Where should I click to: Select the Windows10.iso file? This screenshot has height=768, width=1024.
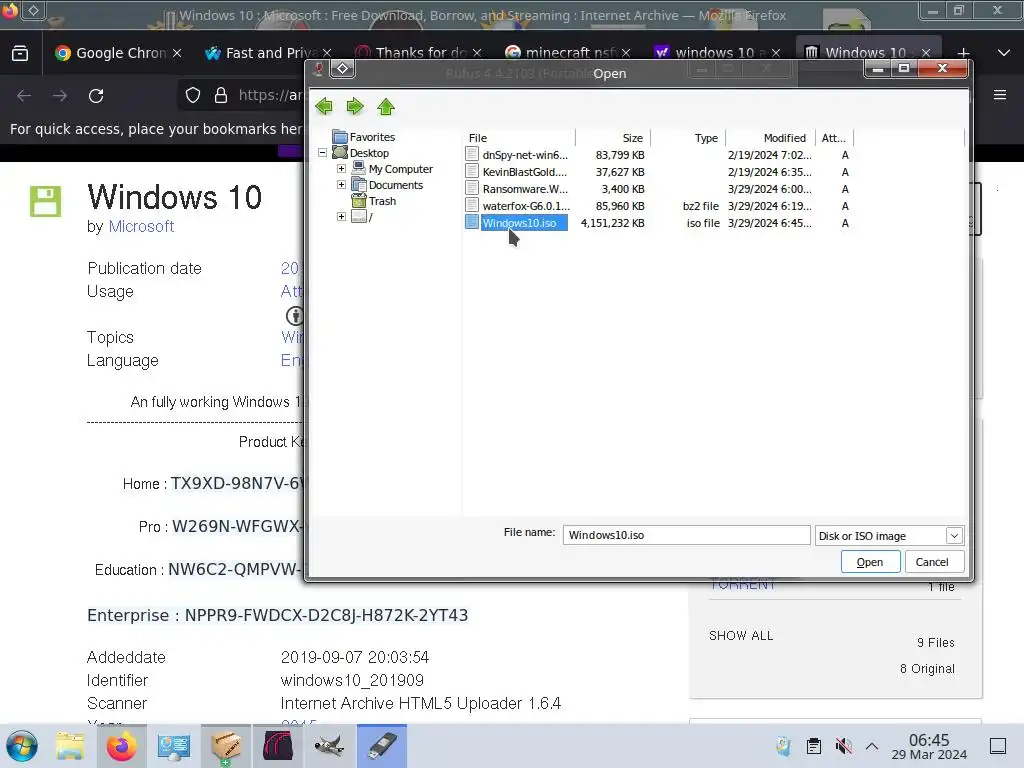tap(519, 223)
